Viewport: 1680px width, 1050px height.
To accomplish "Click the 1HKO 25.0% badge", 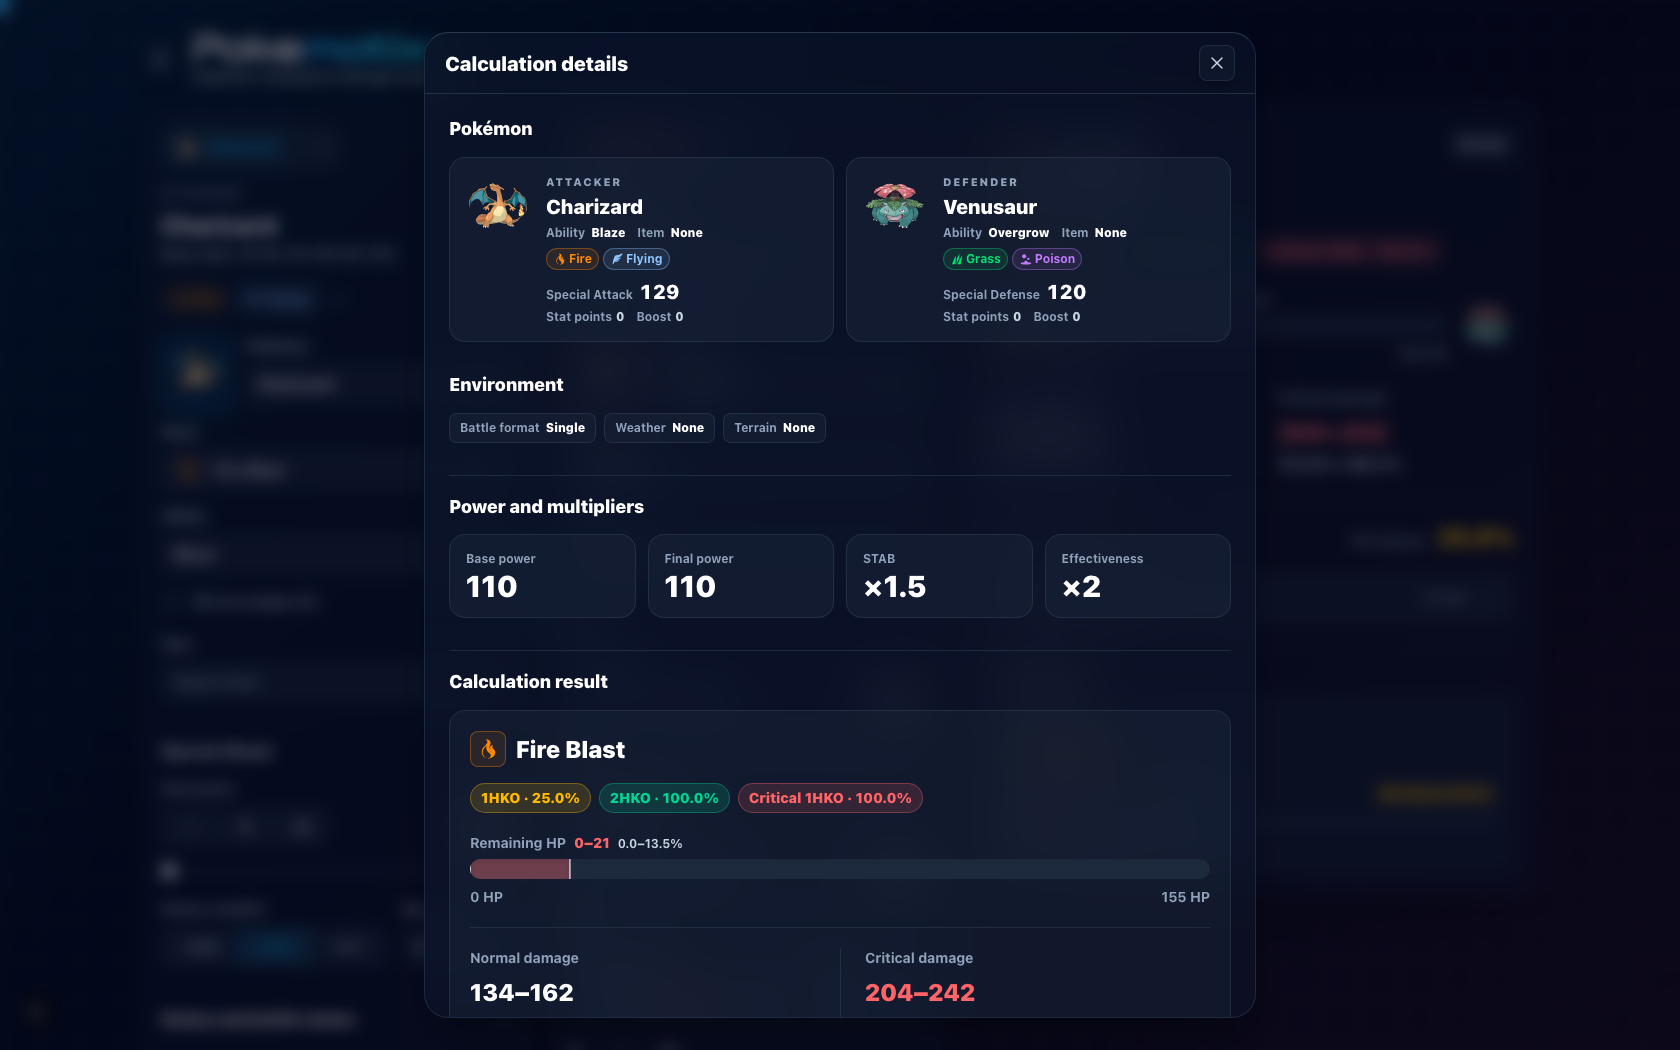I will pos(530,798).
